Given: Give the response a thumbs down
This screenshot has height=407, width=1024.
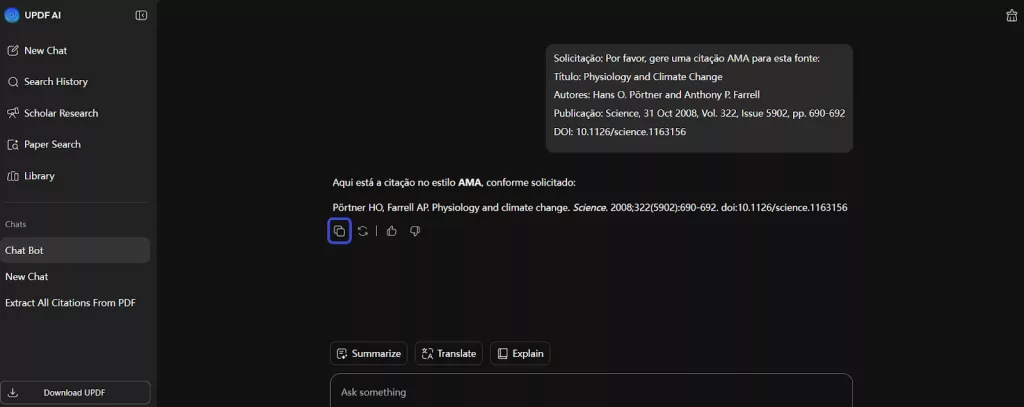Looking at the screenshot, I should click(415, 231).
